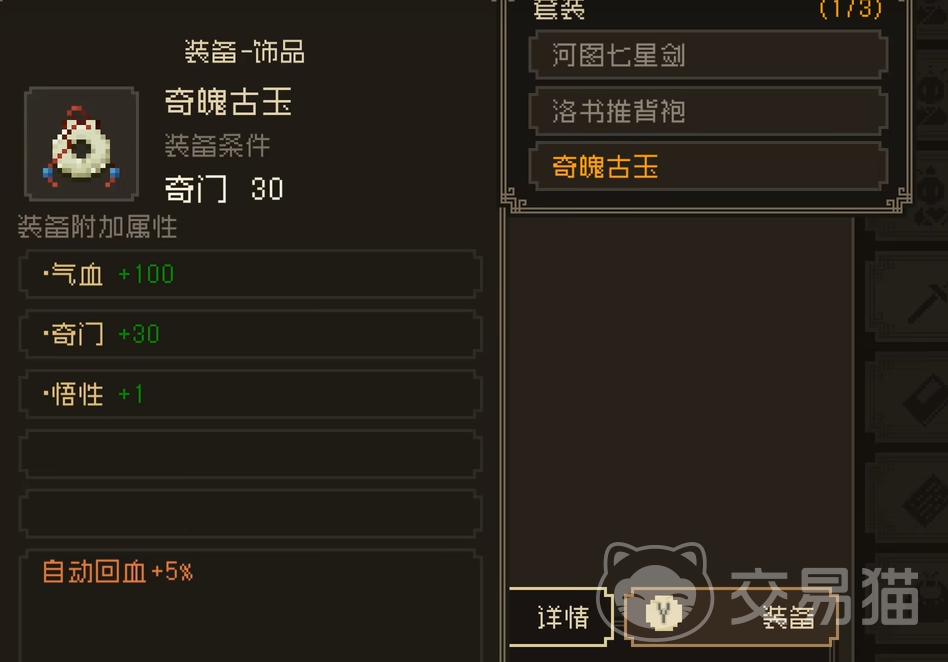Click the 套装 set header with (1/3) counter
Viewport: 948px width, 662px height.
point(707,10)
